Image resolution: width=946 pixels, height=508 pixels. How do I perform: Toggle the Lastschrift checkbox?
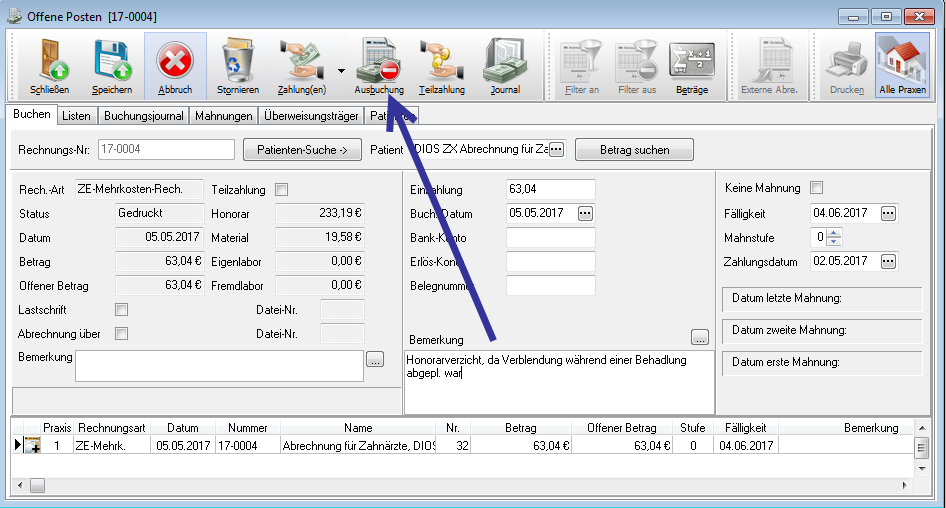pos(121,310)
